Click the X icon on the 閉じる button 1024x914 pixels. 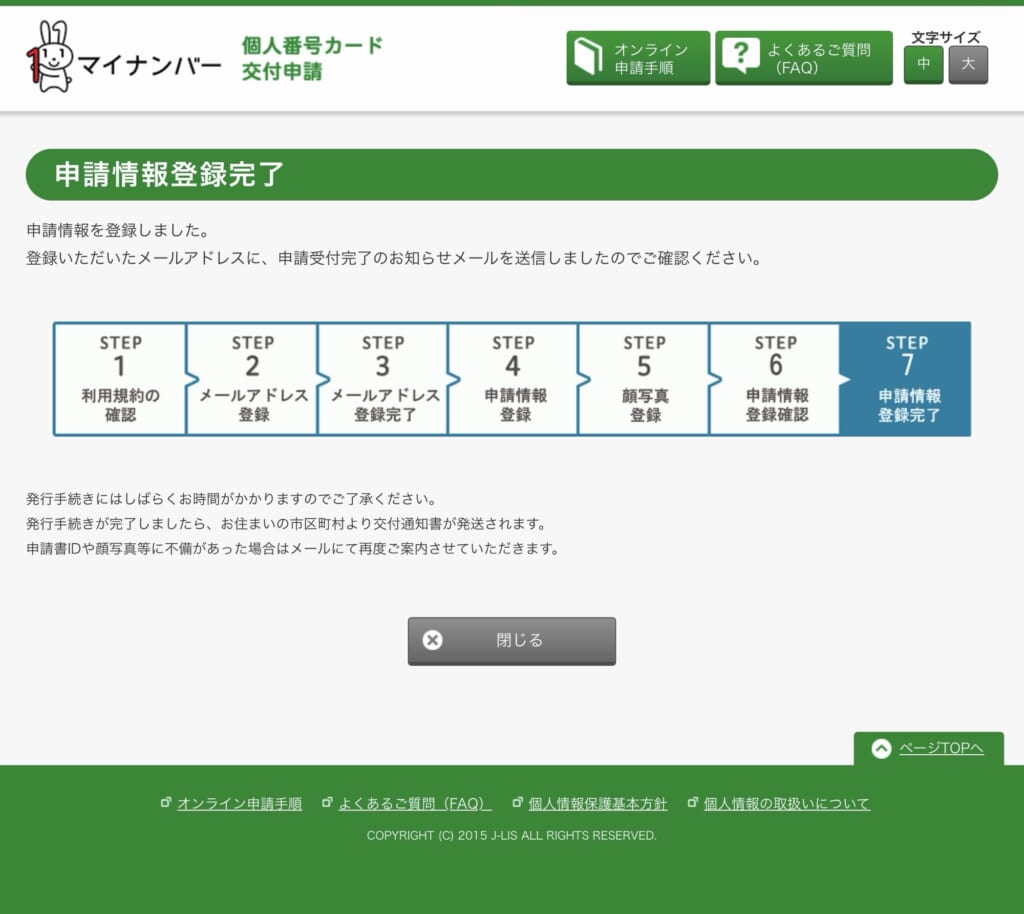(432, 640)
